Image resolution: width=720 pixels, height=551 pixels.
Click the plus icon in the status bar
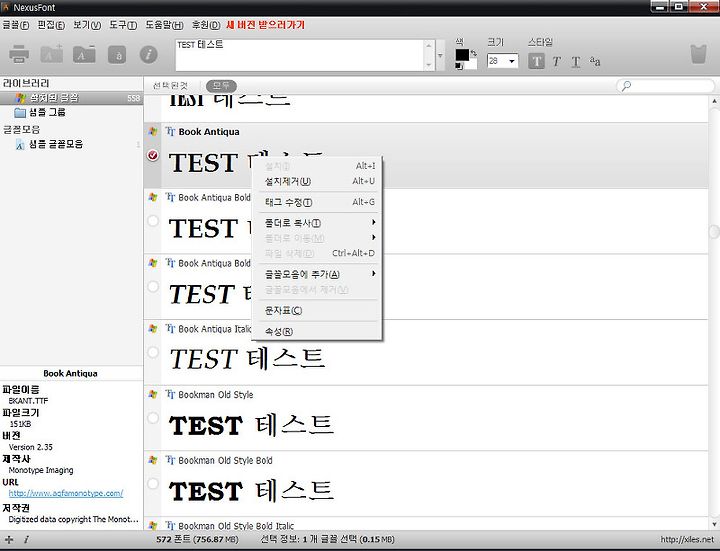(x=9, y=540)
